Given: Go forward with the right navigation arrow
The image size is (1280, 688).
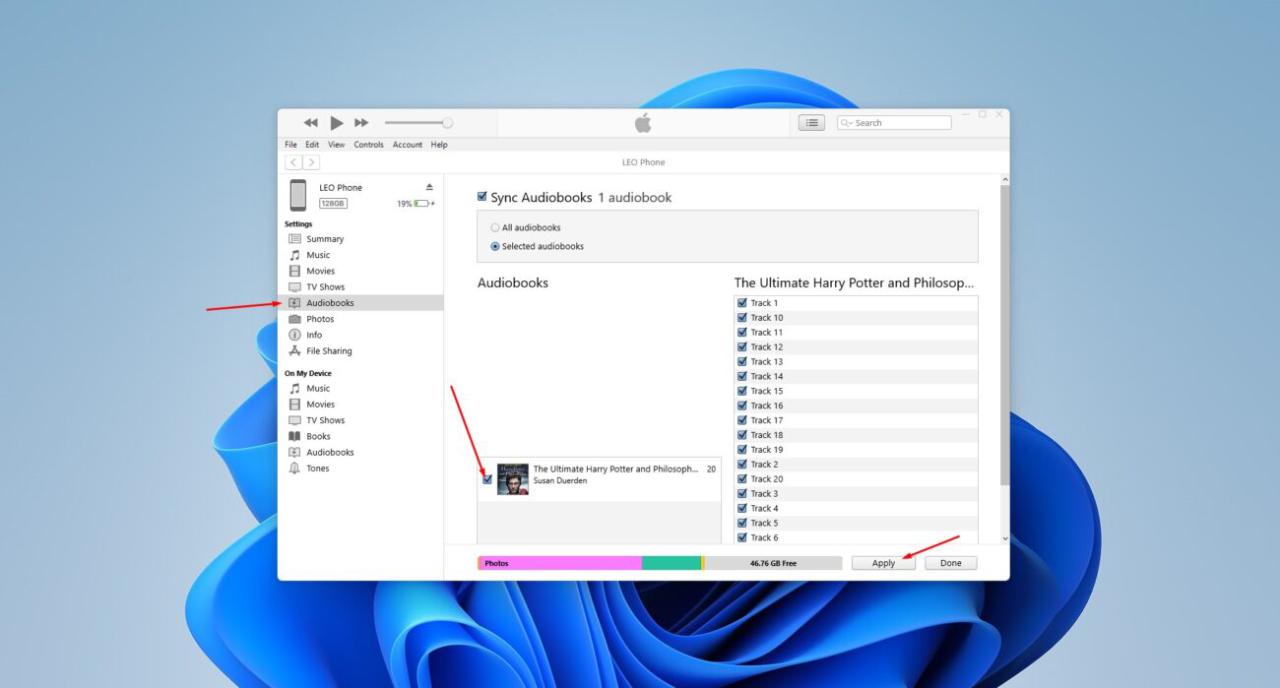Looking at the screenshot, I should 312,162.
